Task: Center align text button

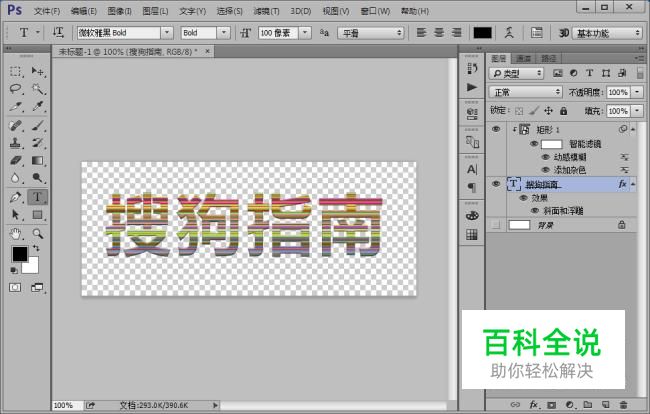Action: (439, 32)
